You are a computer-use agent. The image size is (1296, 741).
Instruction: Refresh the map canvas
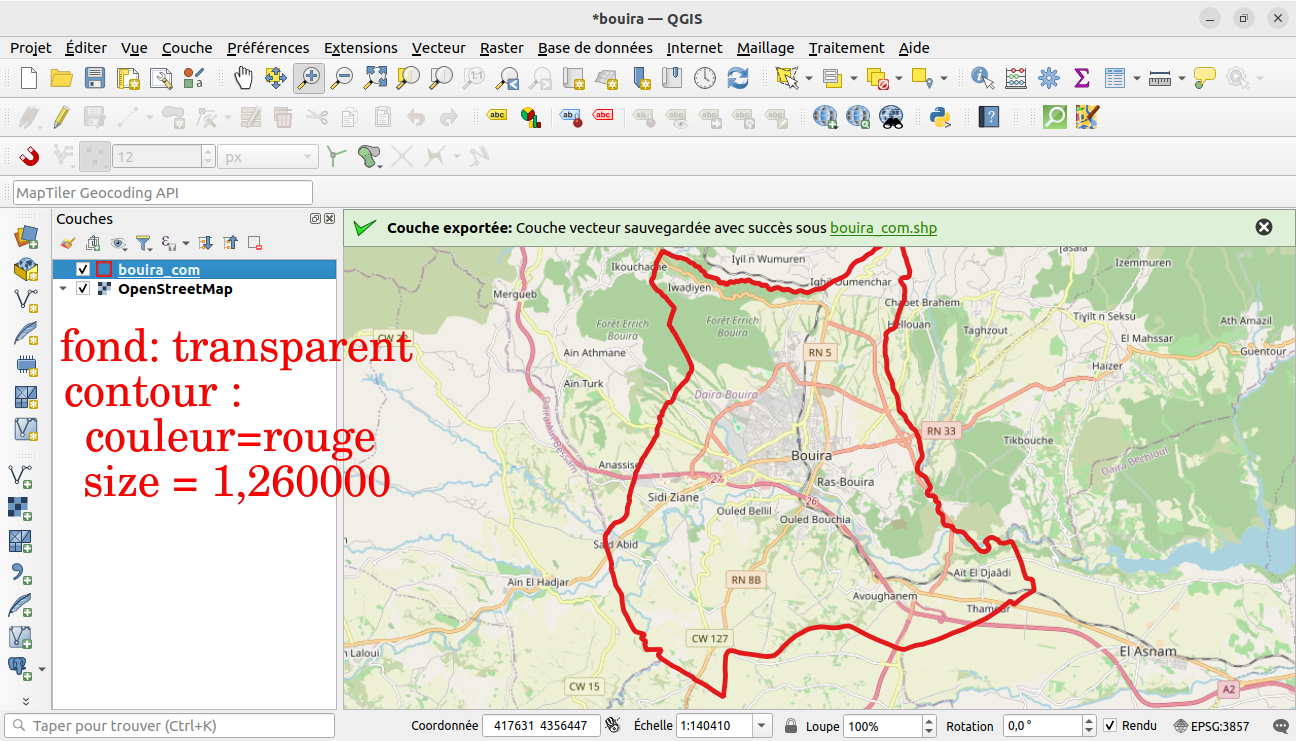click(738, 78)
